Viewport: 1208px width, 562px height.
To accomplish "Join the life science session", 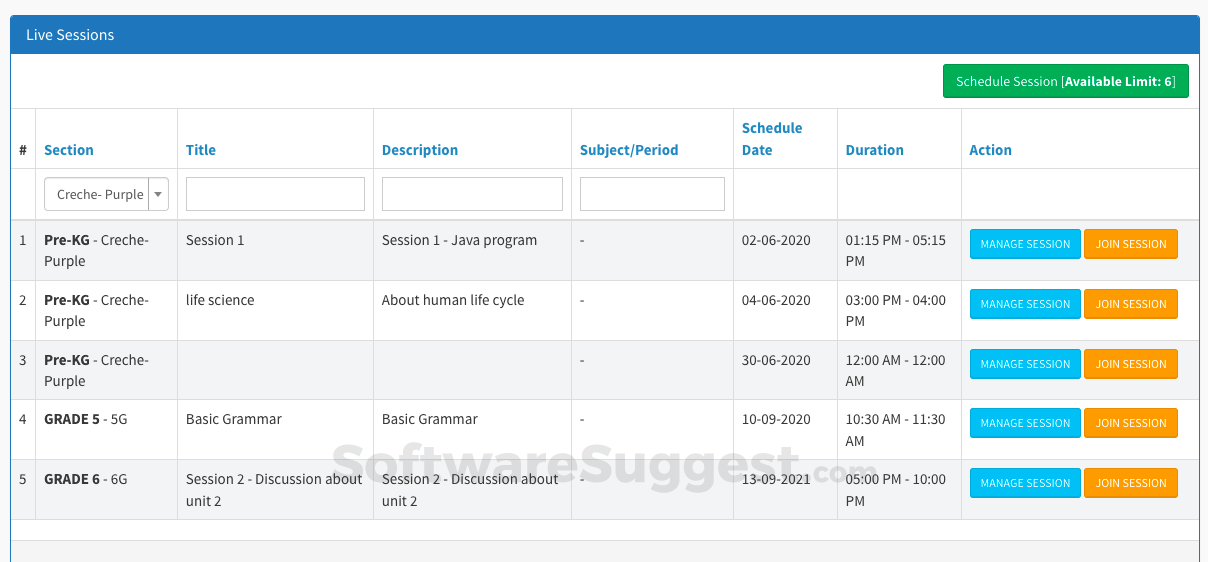I will point(1131,304).
